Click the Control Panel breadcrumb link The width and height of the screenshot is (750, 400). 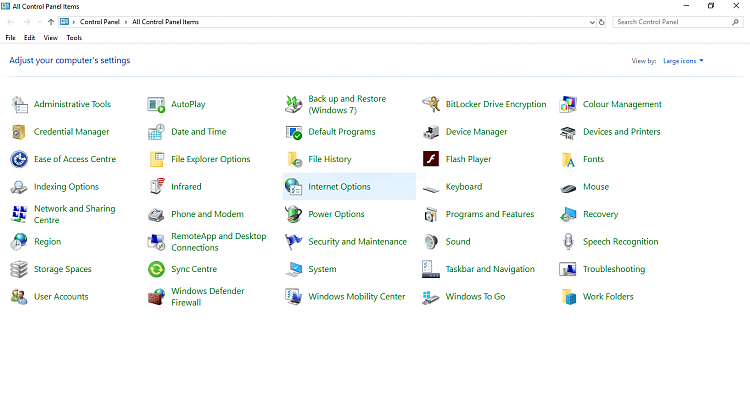coord(99,22)
